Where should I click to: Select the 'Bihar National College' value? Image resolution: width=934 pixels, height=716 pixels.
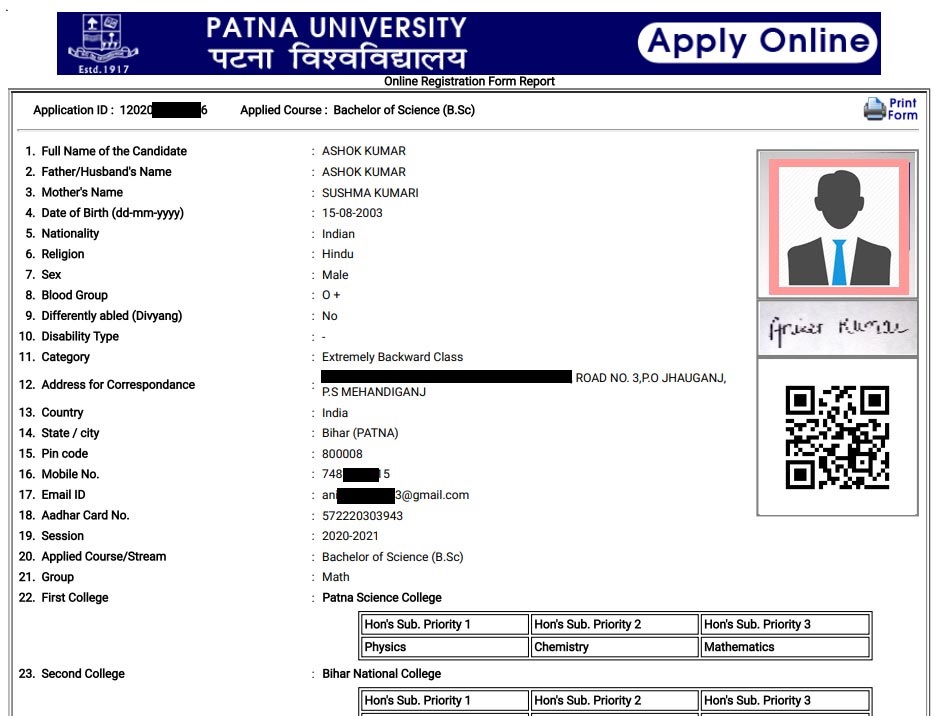(x=381, y=674)
